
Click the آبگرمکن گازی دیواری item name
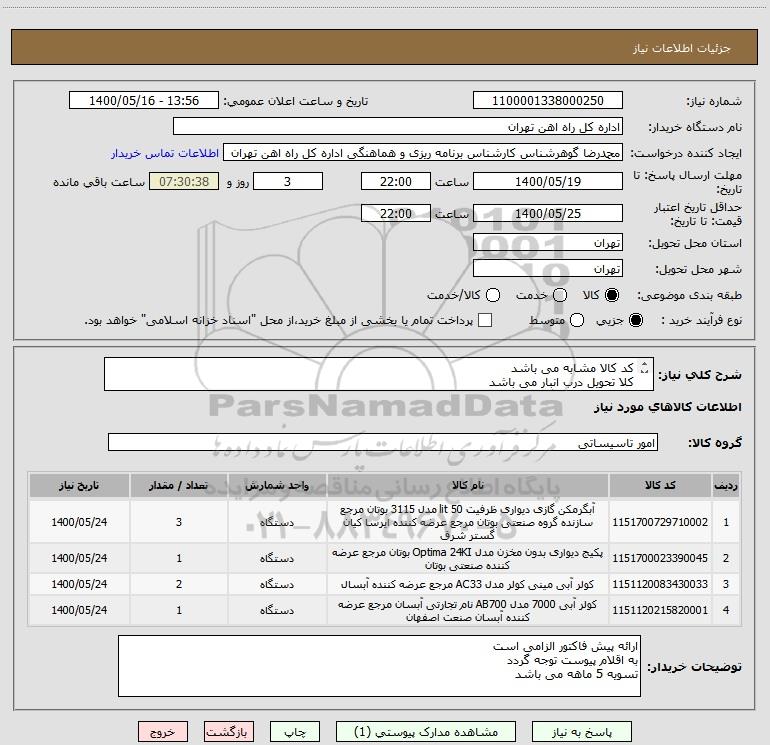coord(468,522)
